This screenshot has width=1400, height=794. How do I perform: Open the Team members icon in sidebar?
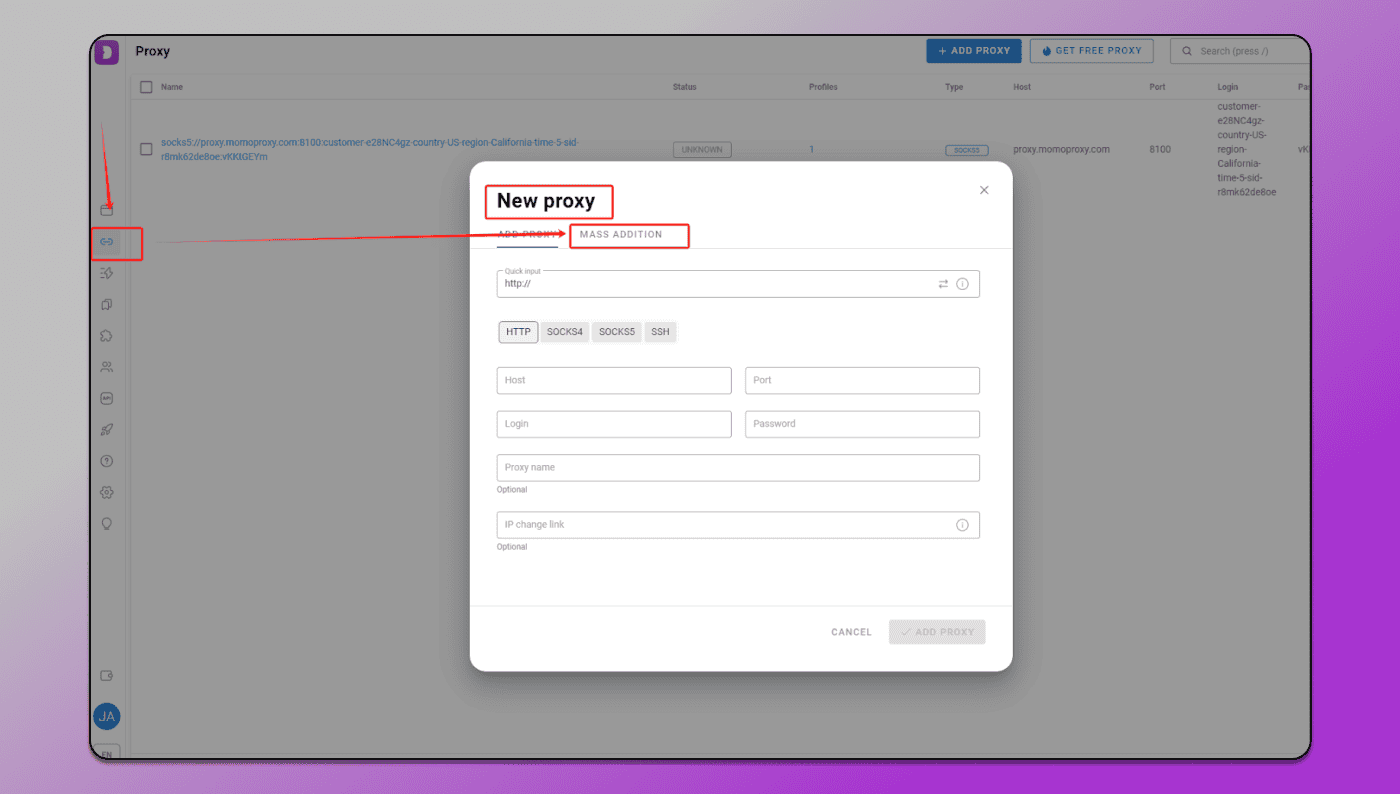coord(107,367)
